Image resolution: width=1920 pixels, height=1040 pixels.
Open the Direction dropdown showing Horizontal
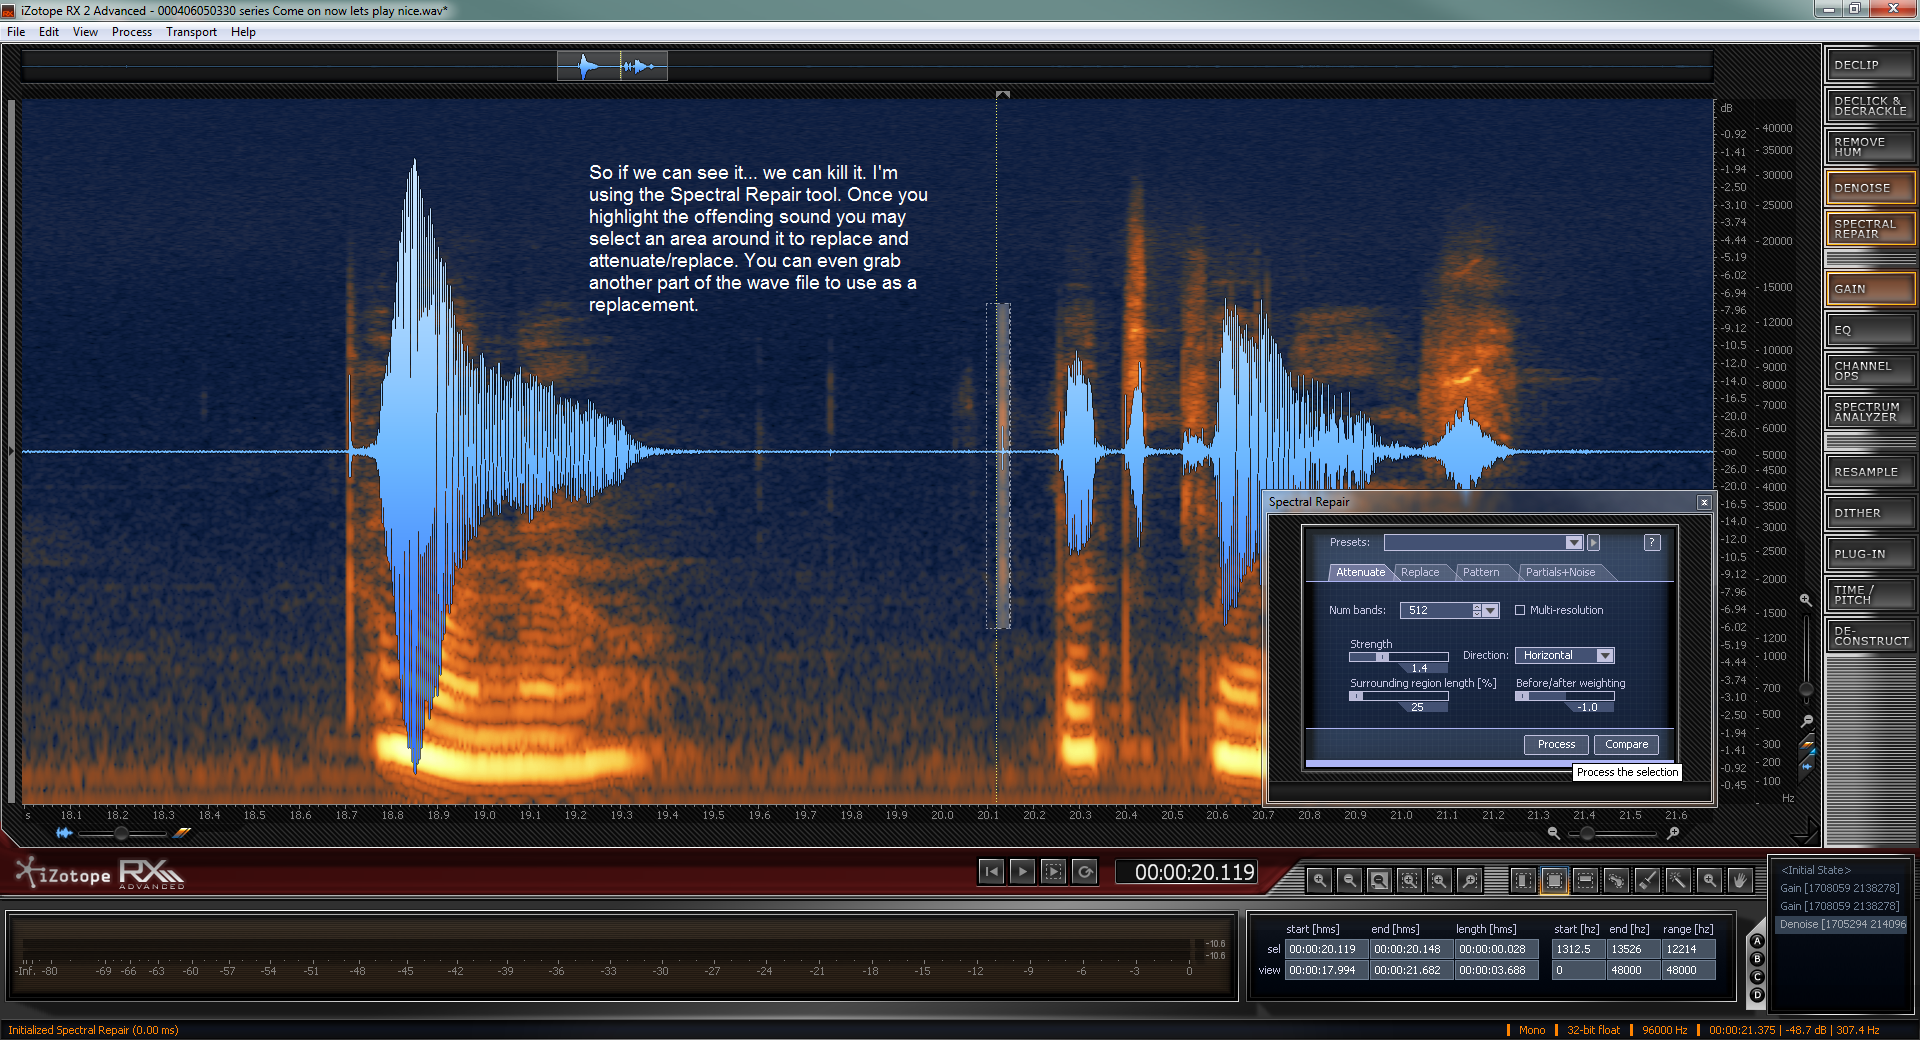1565,655
